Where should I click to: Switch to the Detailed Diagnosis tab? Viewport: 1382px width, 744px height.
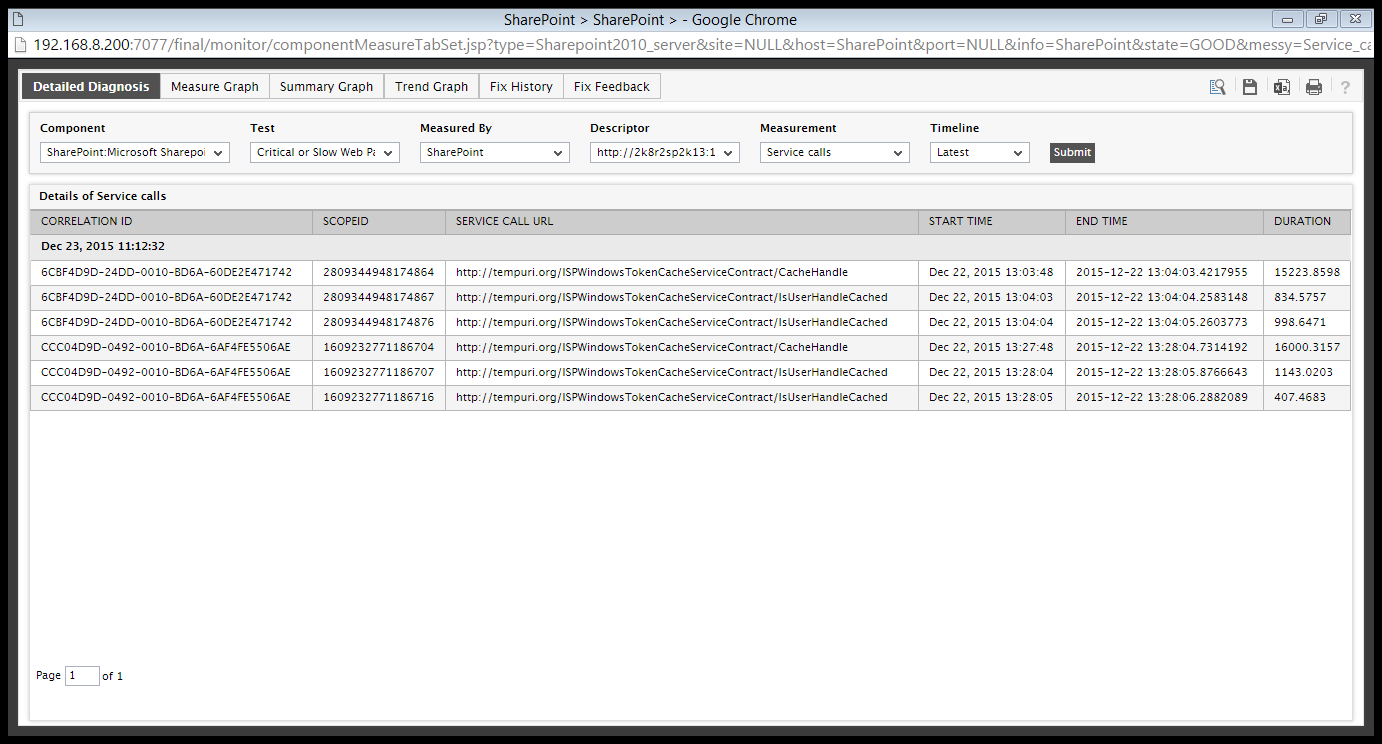pyautogui.click(x=91, y=87)
